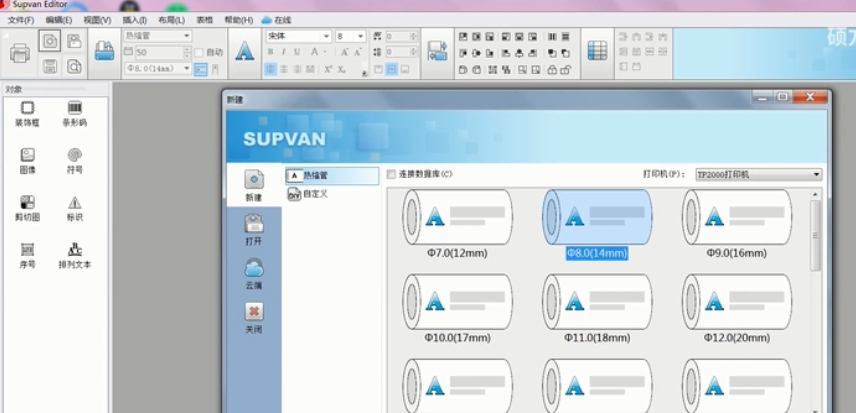Toggle highlighted horizontal label orientation button

(x=201, y=69)
